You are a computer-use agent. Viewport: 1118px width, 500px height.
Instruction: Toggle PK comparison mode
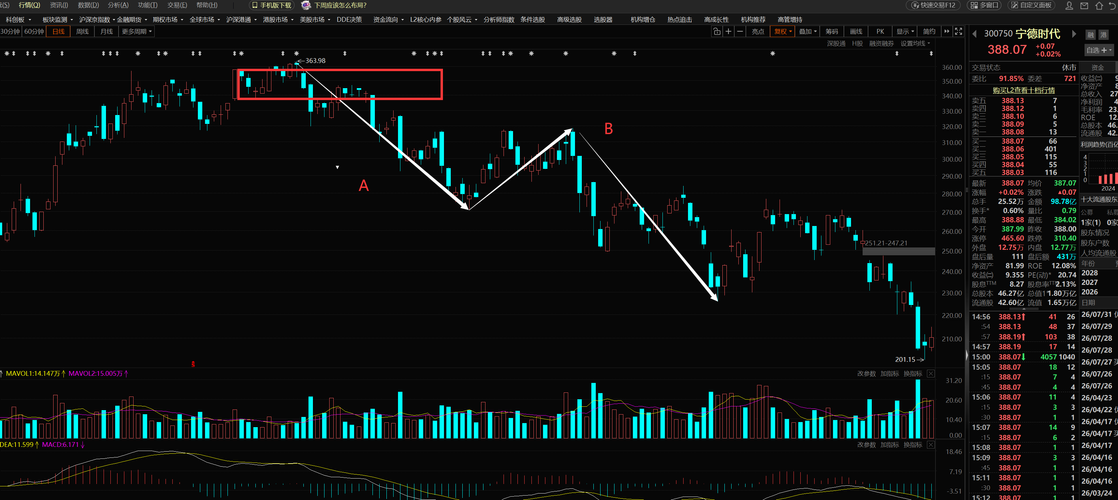[x=881, y=31]
